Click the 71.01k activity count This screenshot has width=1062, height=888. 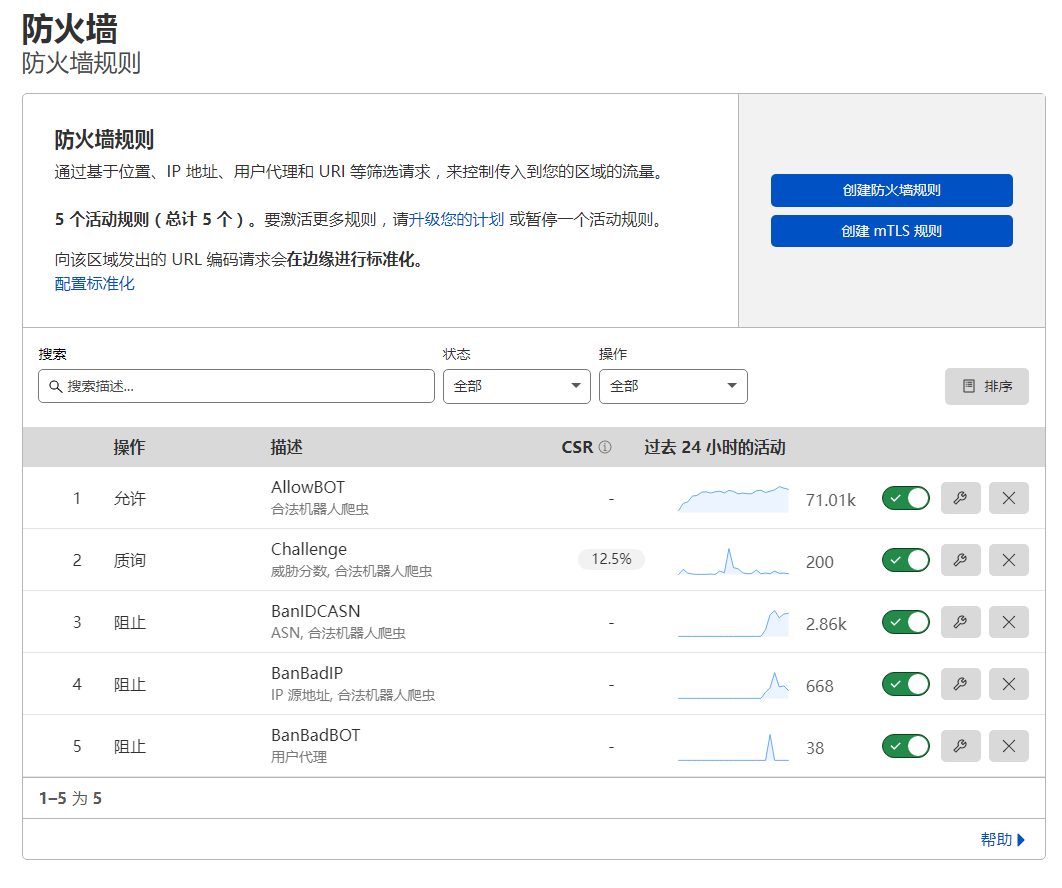[x=830, y=500]
